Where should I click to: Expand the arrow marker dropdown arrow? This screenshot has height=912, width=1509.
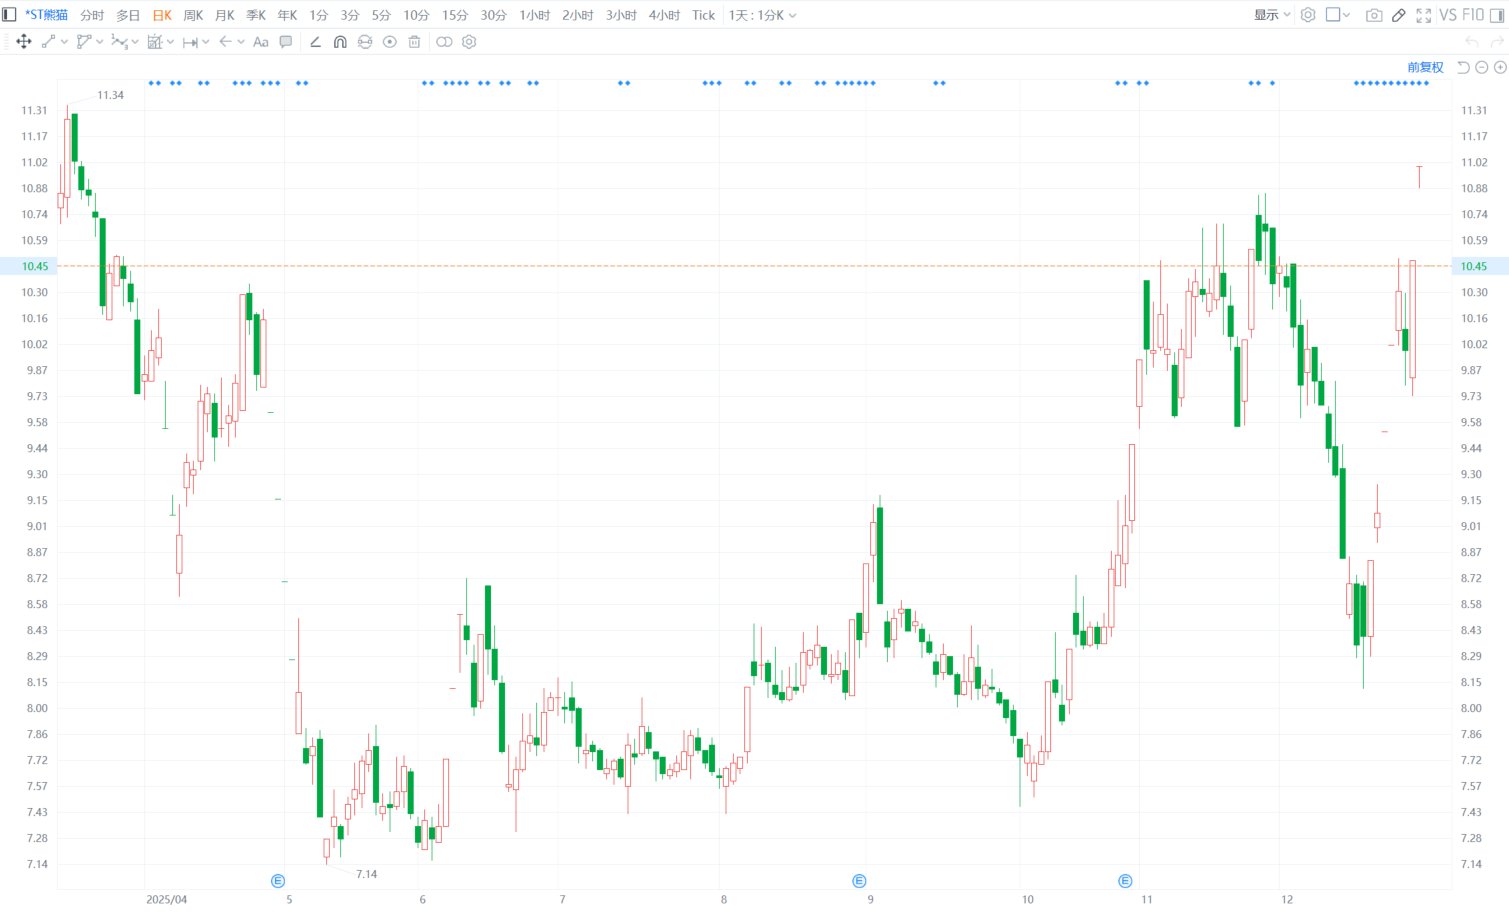coord(241,42)
